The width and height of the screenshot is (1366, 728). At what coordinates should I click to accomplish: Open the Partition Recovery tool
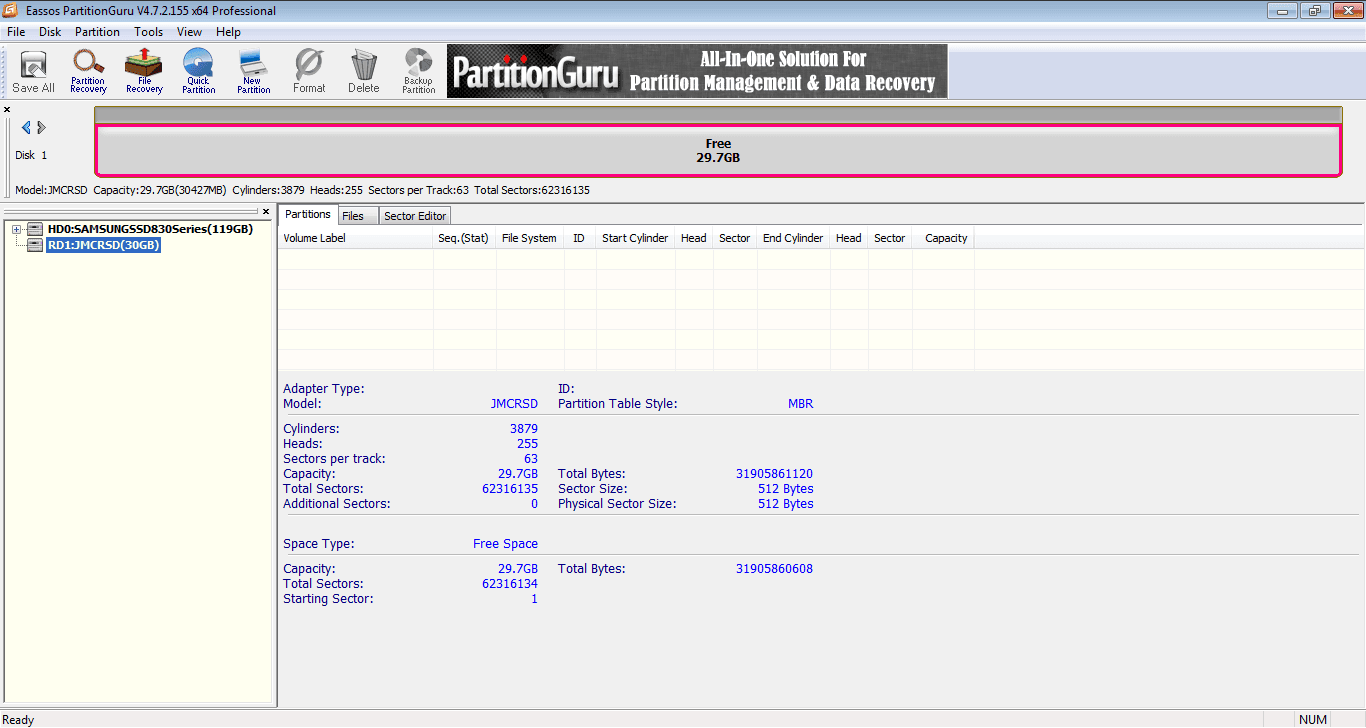pyautogui.click(x=88, y=71)
